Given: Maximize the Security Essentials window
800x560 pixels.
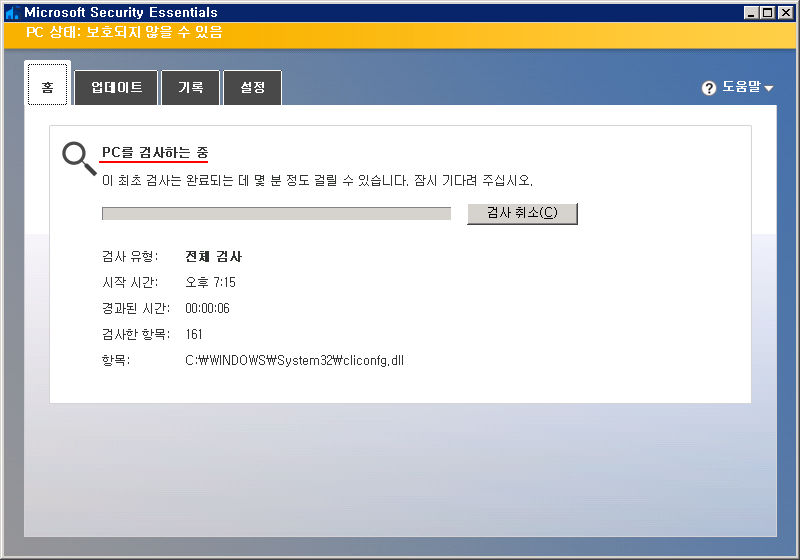Looking at the screenshot, I should [x=768, y=13].
